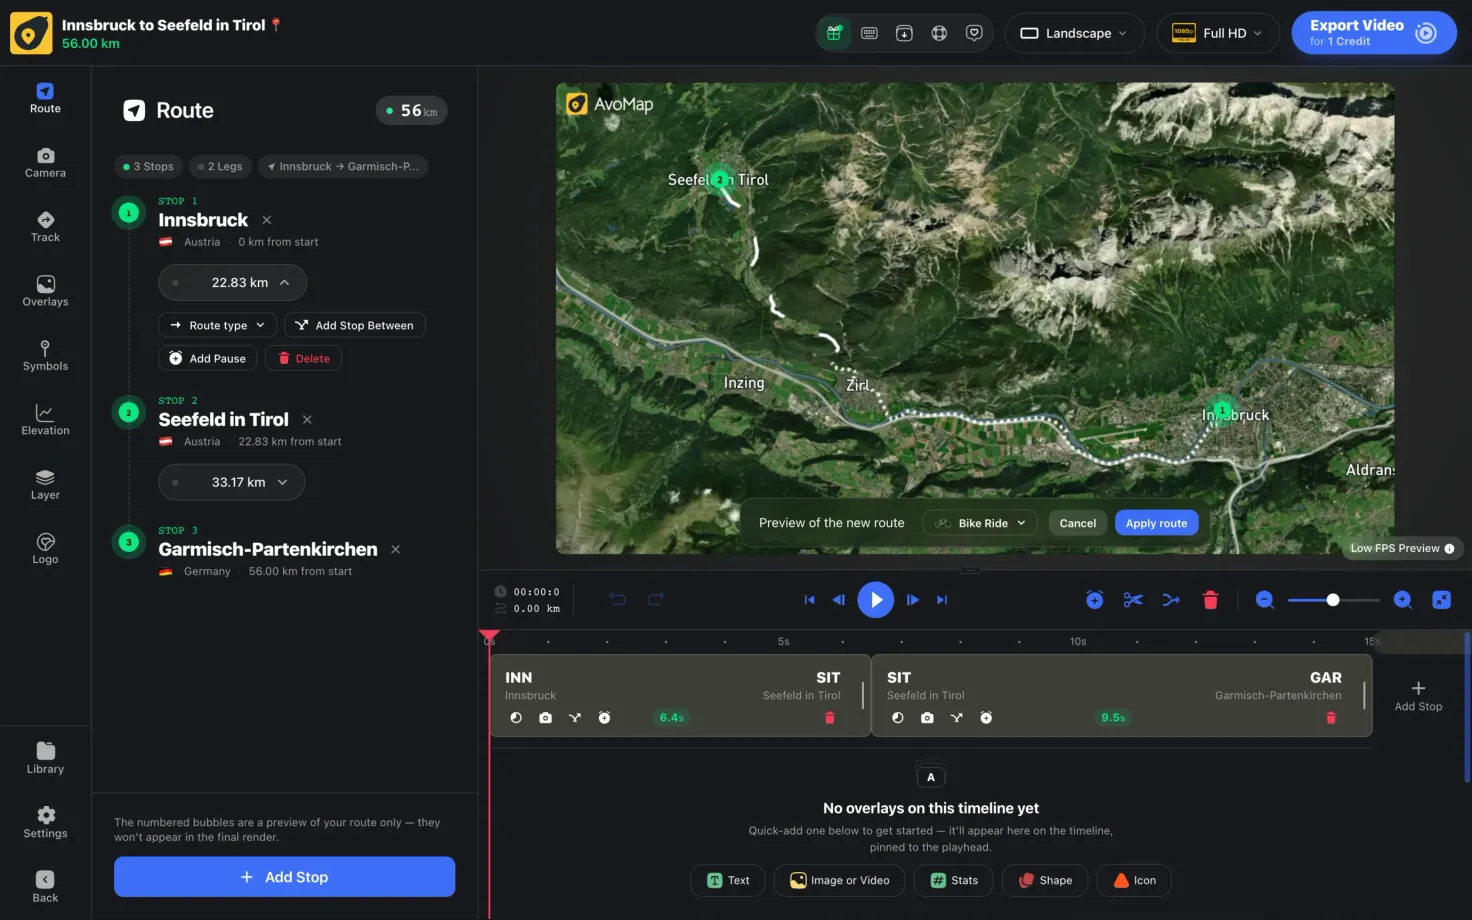Add a Text overlay to the timeline
This screenshot has width=1472, height=920.
(x=728, y=880)
